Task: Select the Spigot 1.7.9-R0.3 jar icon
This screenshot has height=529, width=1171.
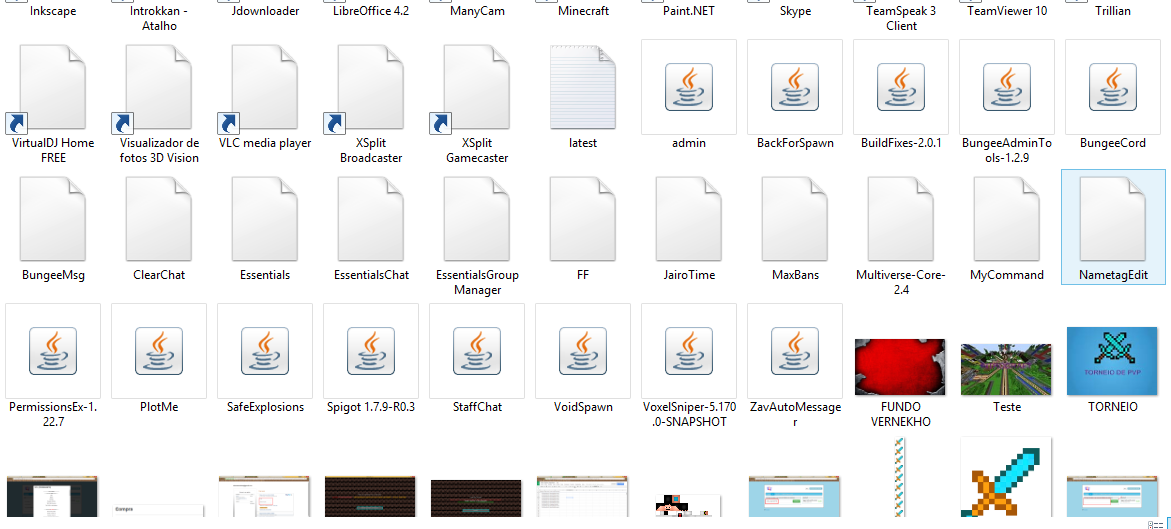Action: tap(370, 351)
